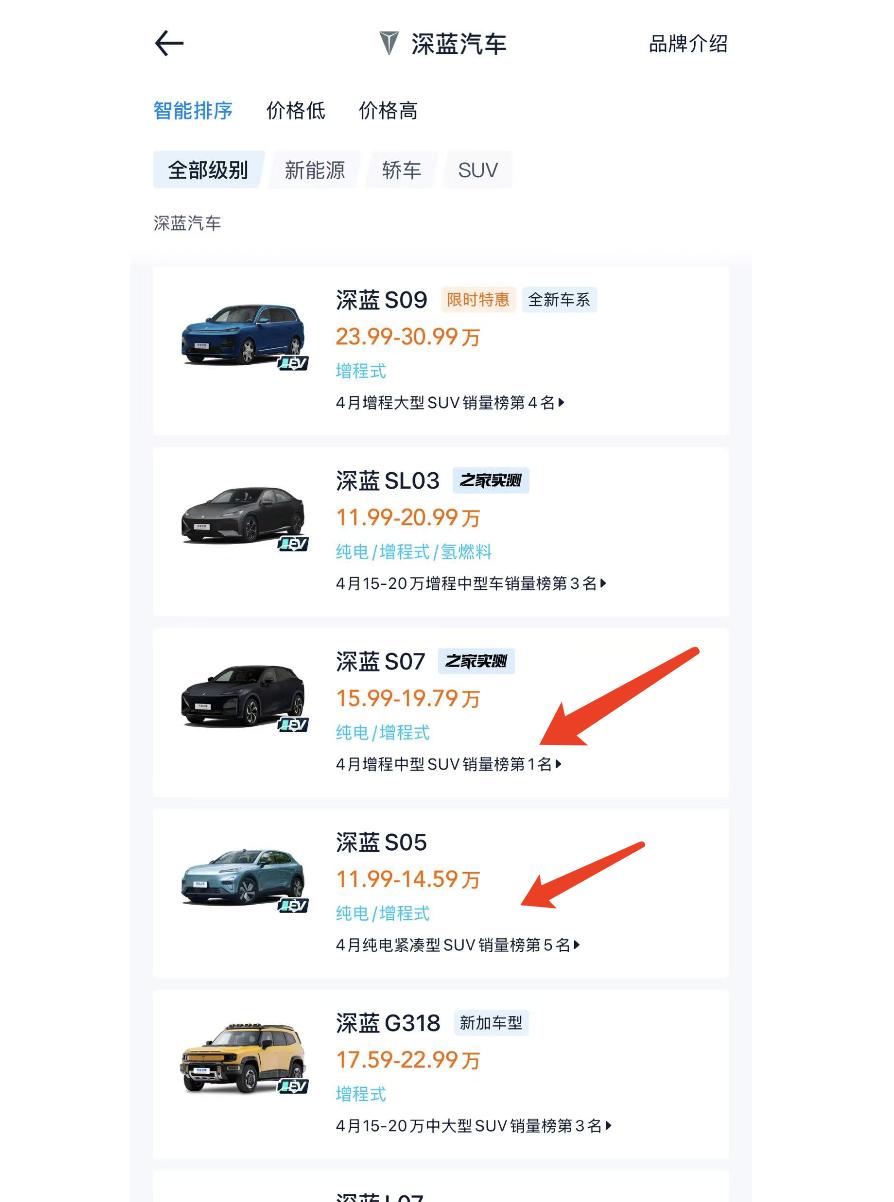Image resolution: width=894 pixels, height=1202 pixels.
Task: Tap the 之家实测 badge on S07
Action: (x=476, y=662)
